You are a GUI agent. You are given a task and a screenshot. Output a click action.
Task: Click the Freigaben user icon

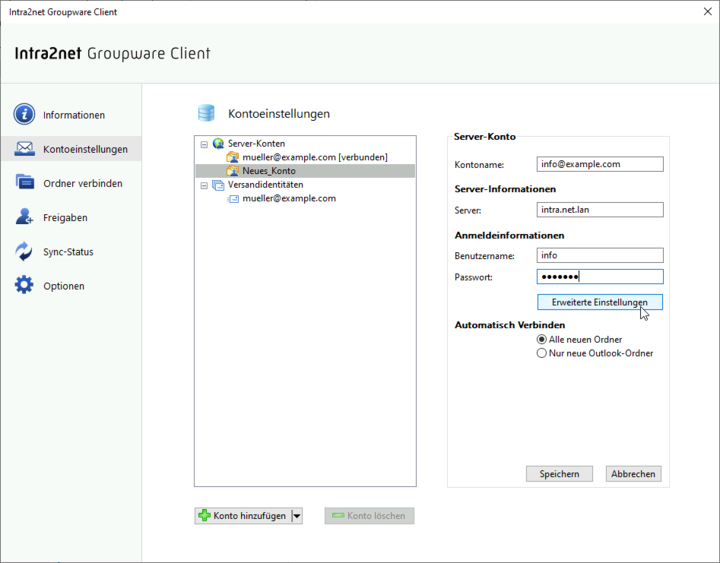coord(24,216)
